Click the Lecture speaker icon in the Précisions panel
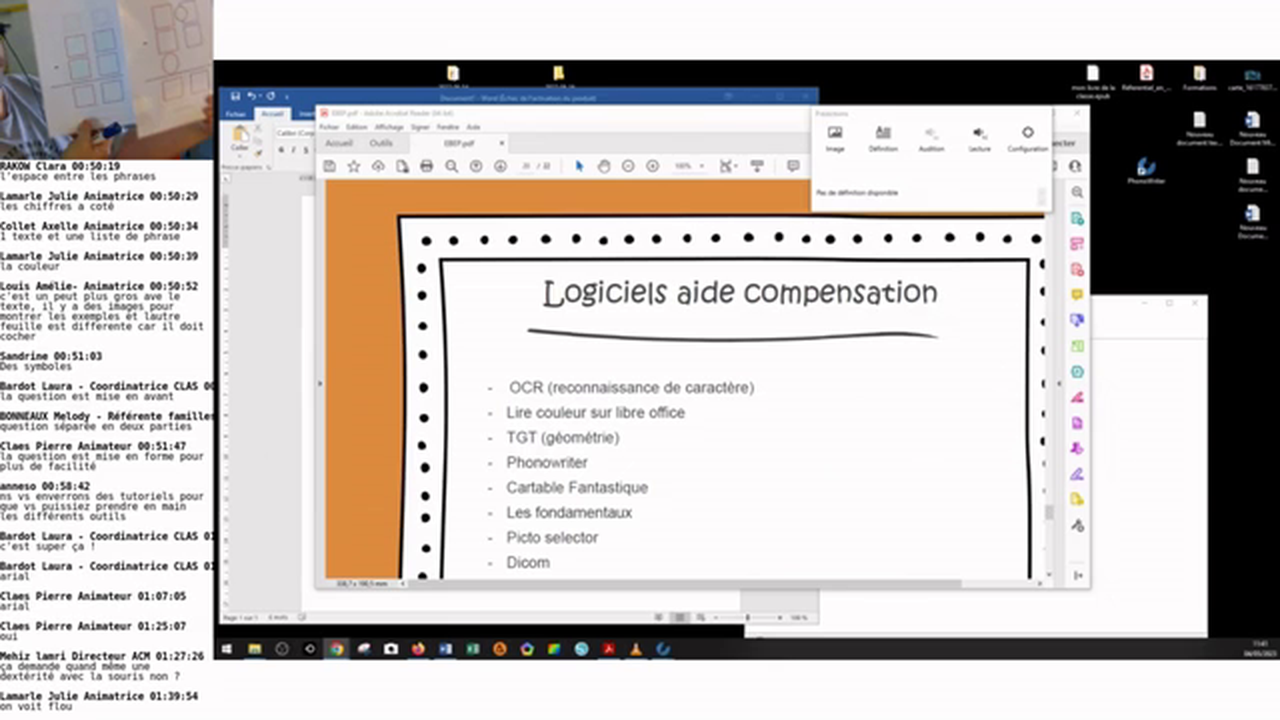Image resolution: width=1280 pixels, height=720 pixels. pyautogui.click(x=978, y=135)
